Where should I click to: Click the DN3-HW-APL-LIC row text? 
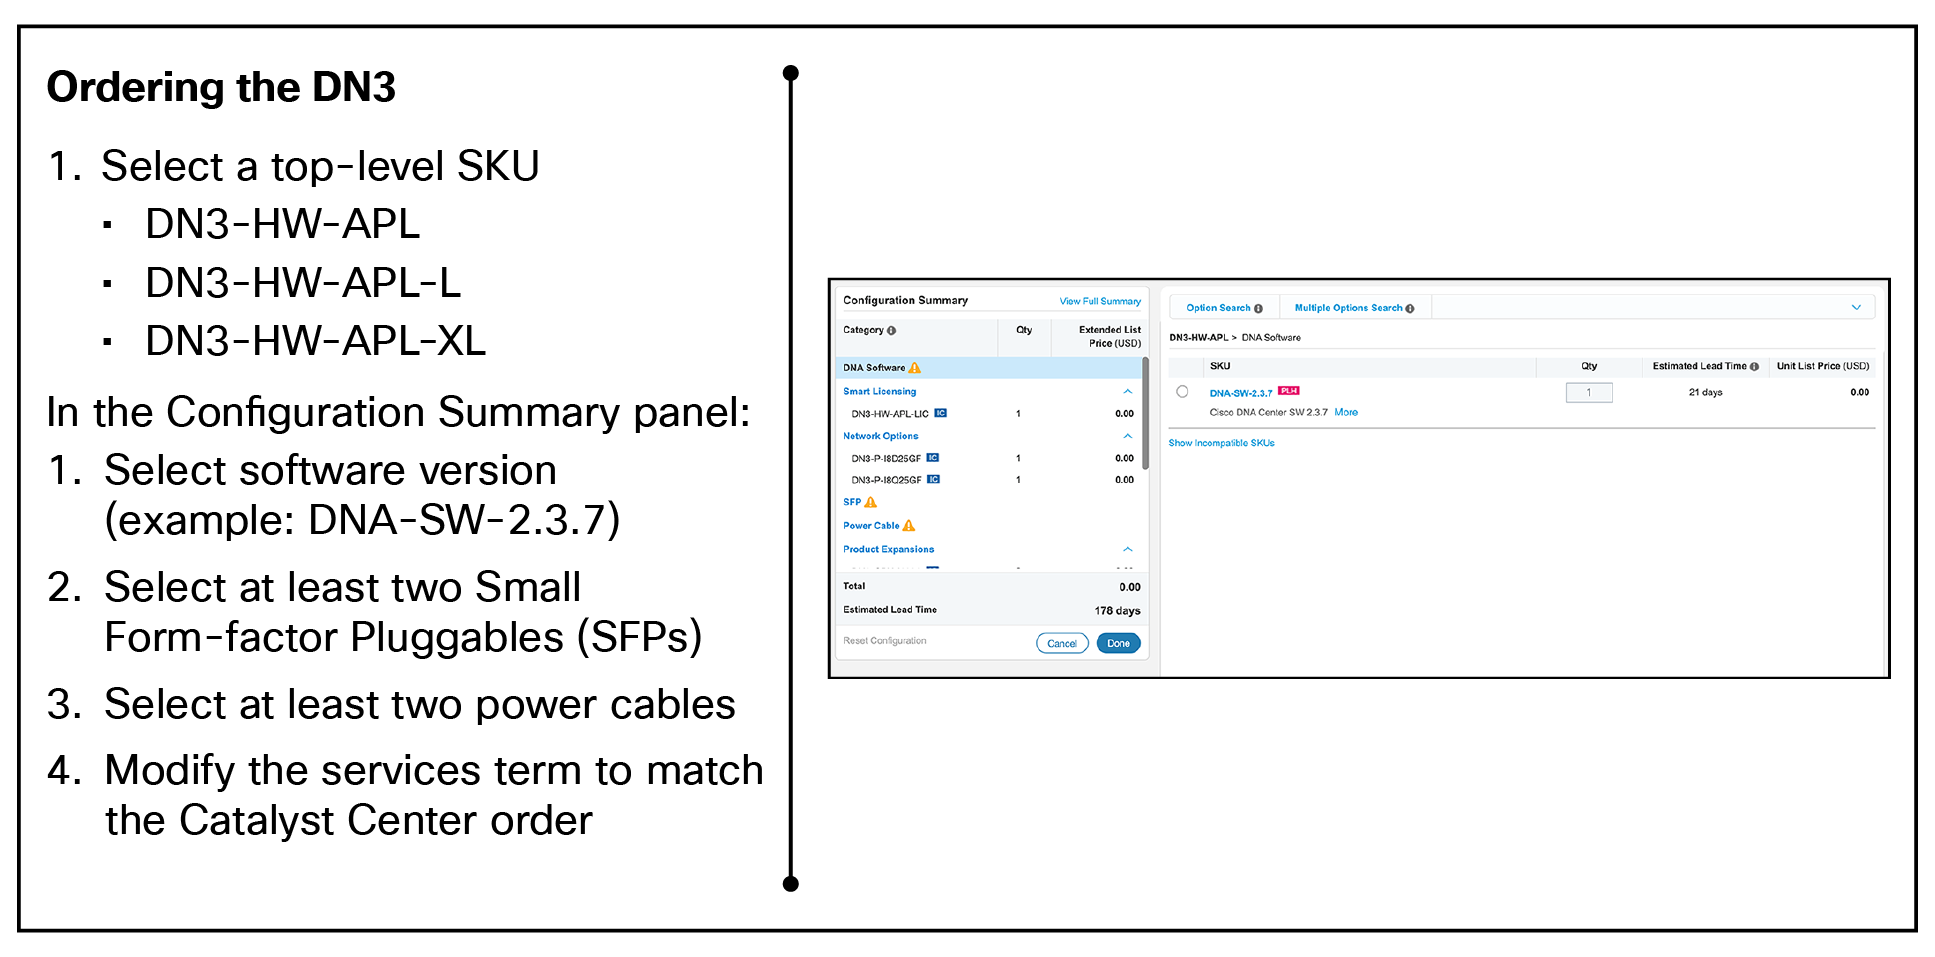pyautogui.click(x=890, y=414)
